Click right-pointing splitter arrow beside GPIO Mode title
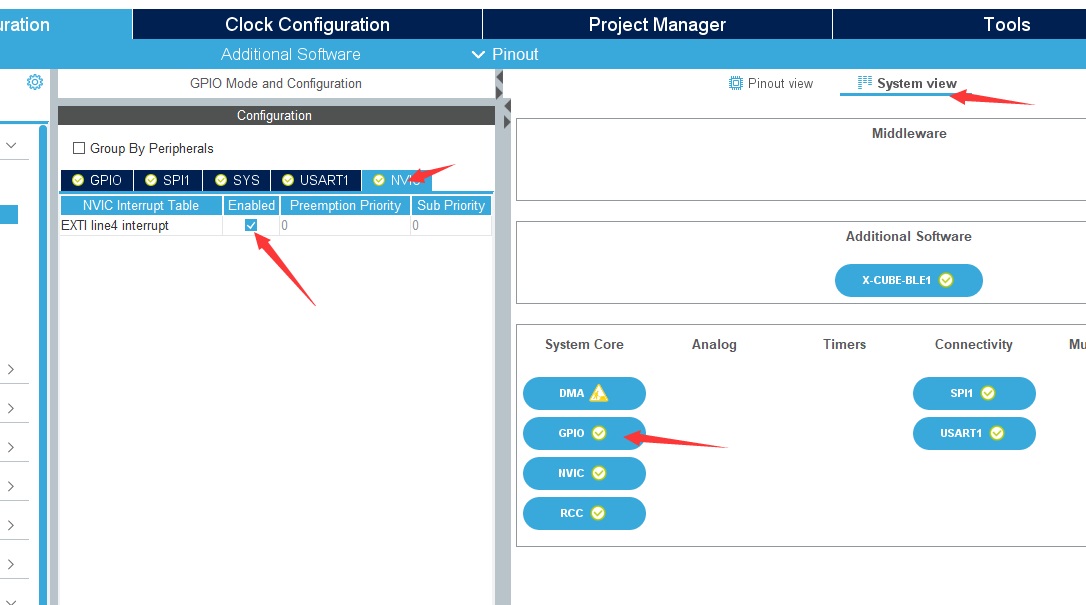 click(x=499, y=93)
